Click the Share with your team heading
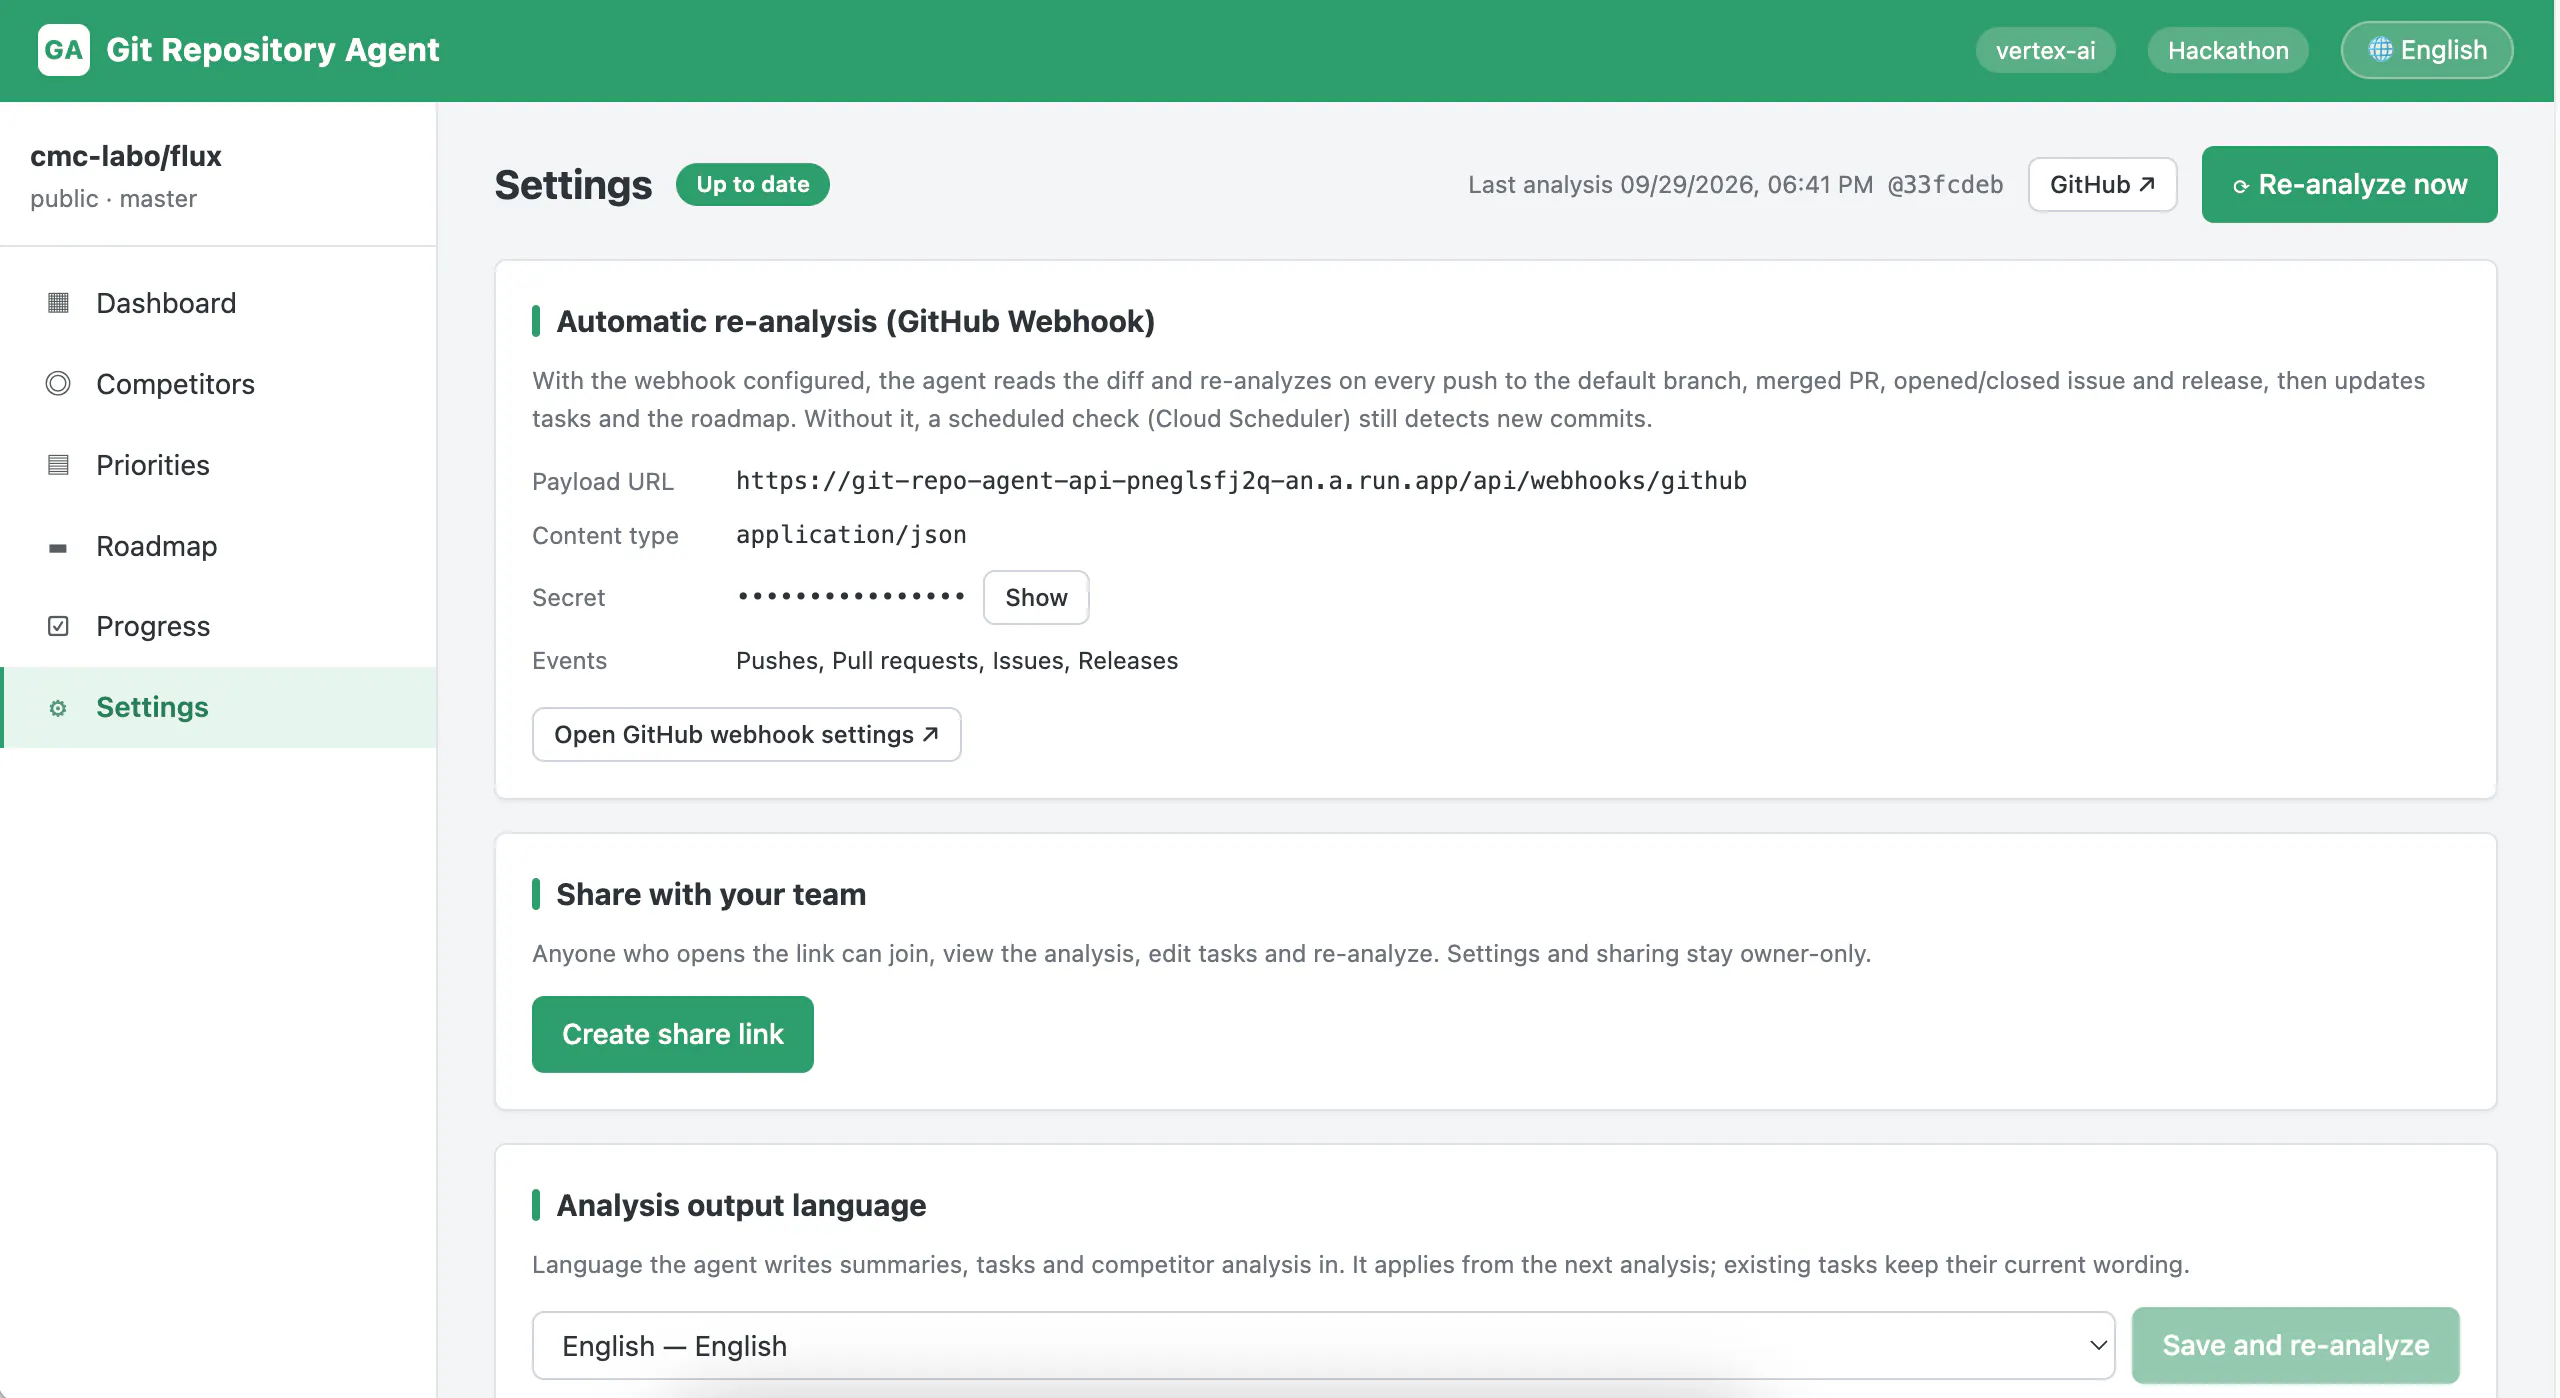This screenshot has width=2560, height=1398. [x=711, y=894]
